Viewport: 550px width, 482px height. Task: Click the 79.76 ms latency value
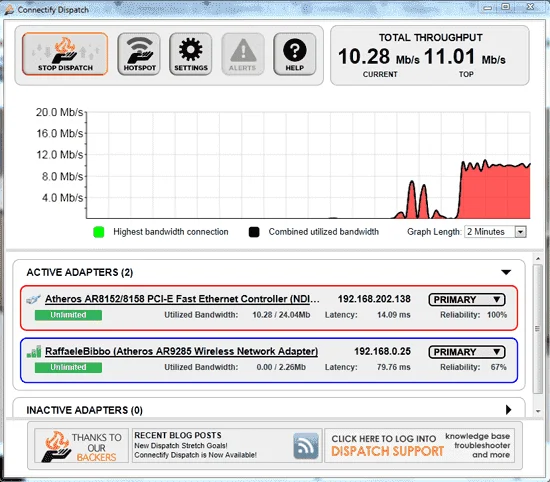coord(394,367)
